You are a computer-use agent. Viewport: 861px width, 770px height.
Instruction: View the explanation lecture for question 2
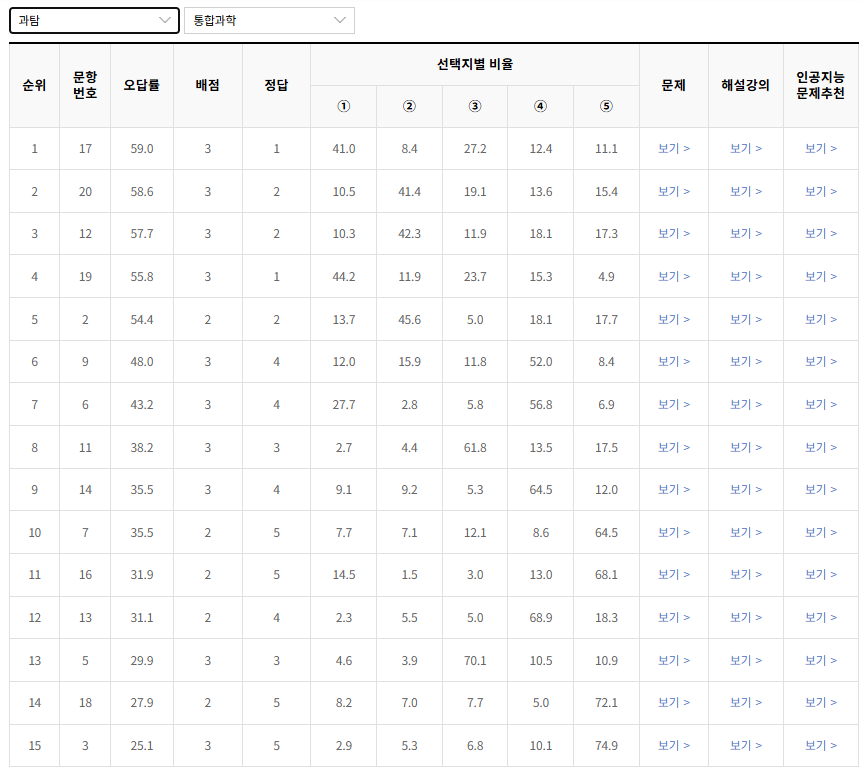[x=745, y=318]
